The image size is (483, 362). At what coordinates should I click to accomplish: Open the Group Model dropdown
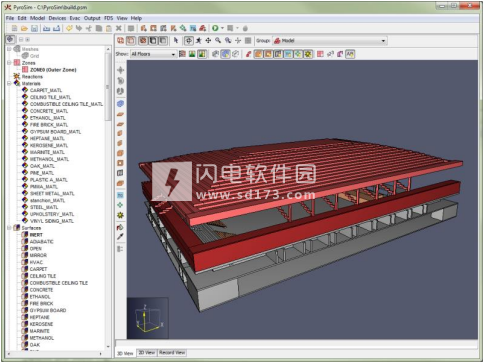(329, 41)
